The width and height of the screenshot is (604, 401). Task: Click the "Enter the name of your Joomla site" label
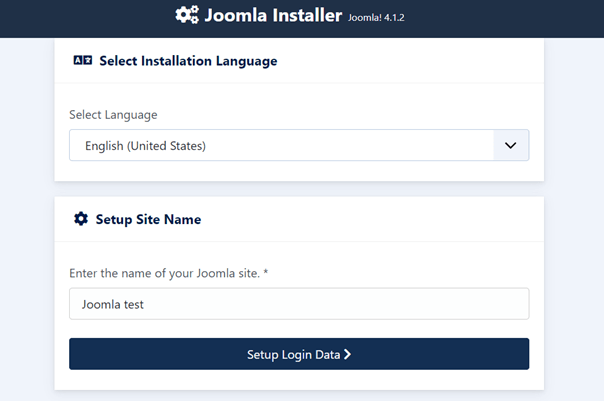click(164, 273)
